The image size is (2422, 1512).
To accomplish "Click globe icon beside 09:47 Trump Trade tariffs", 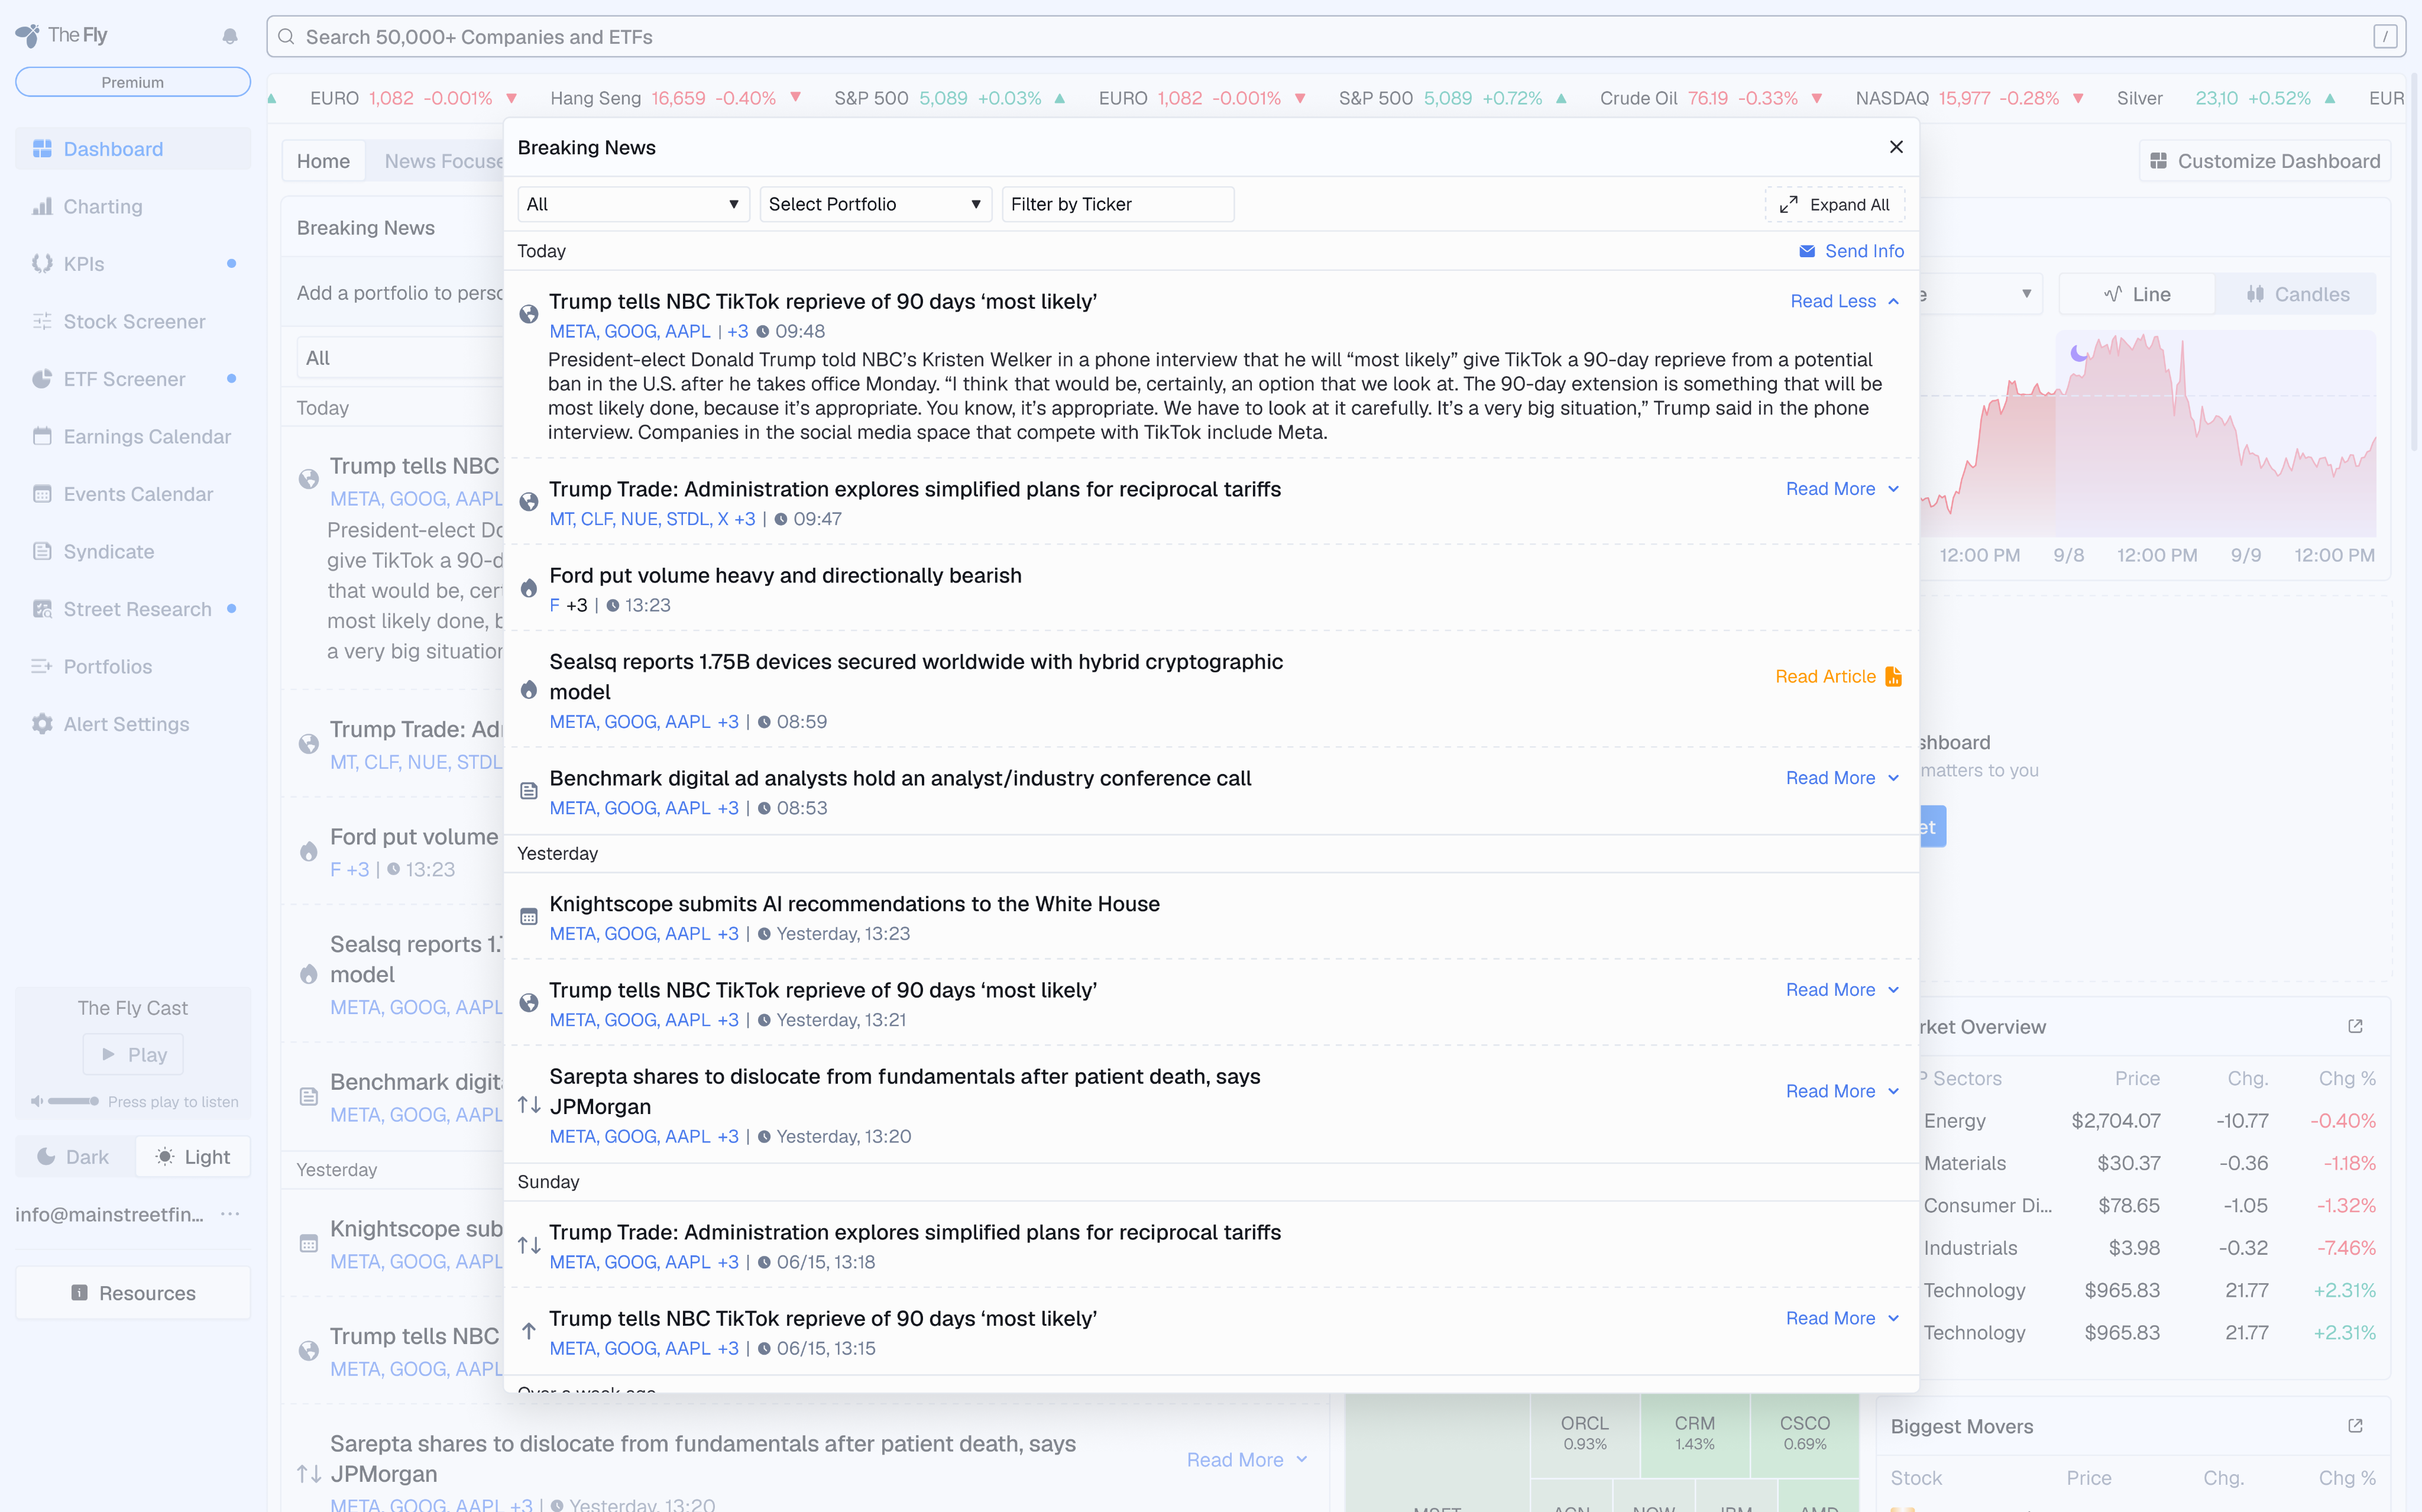I will pos(529,502).
